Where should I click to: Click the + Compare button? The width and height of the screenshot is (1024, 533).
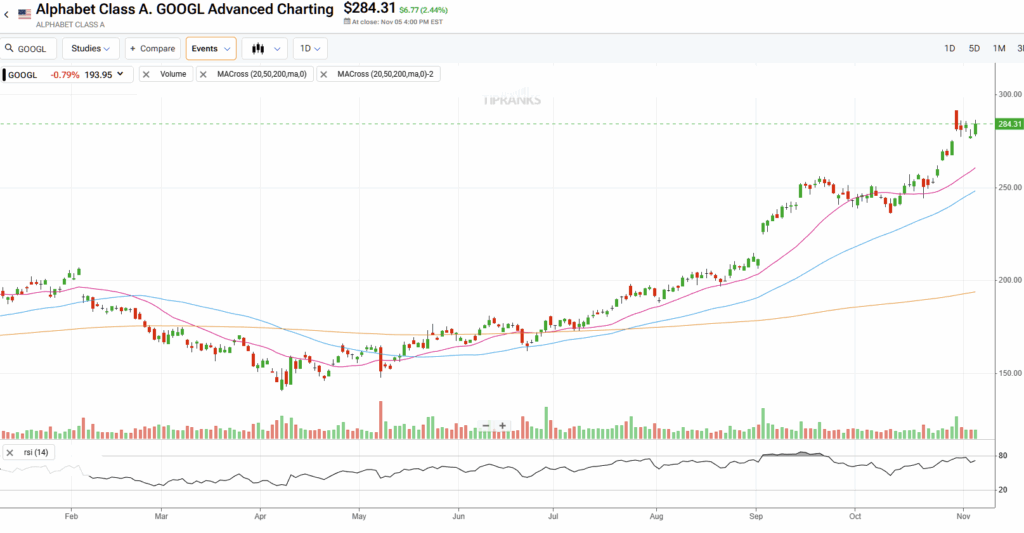click(152, 48)
